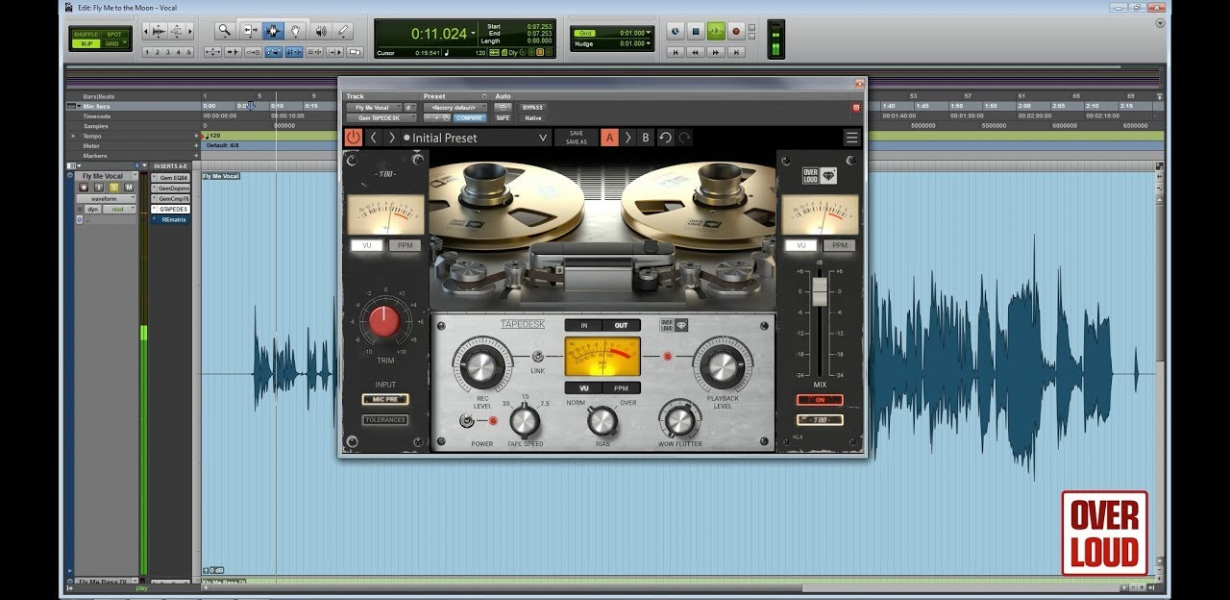Select IN monitoring on Tapedesk
The height and width of the screenshot is (600, 1230).
(x=584, y=325)
